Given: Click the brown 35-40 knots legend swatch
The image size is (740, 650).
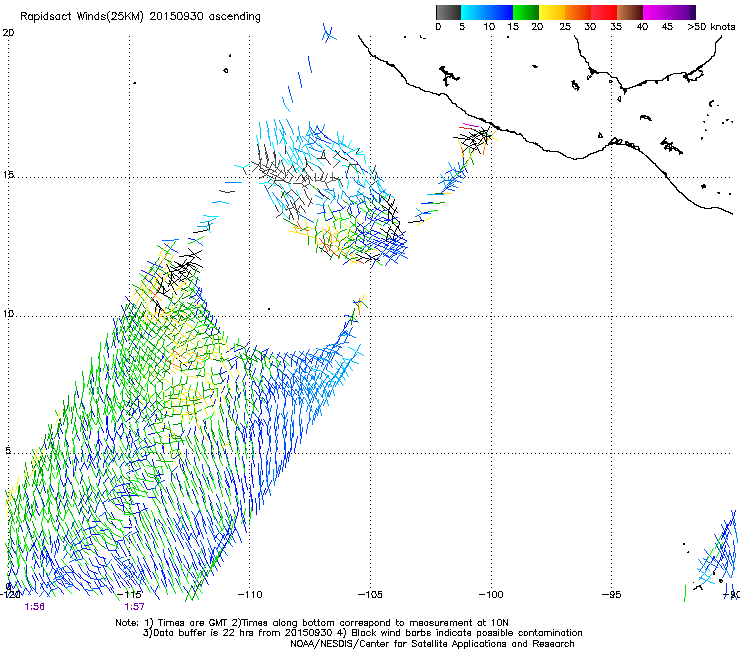Looking at the screenshot, I should pos(630,12).
